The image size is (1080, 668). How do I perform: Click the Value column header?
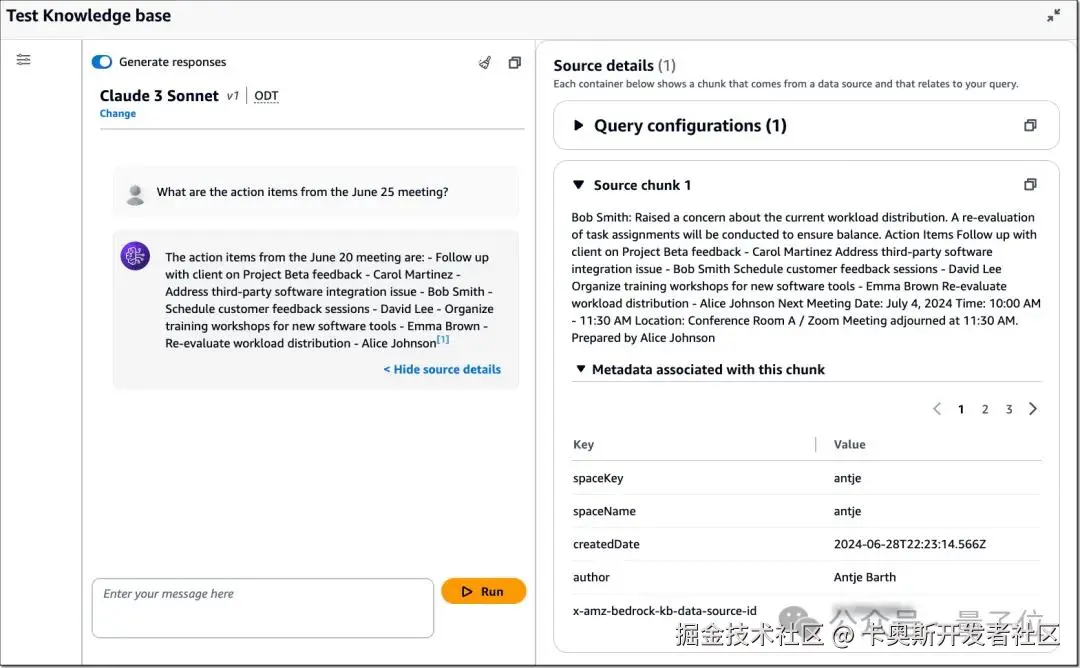[849, 445]
